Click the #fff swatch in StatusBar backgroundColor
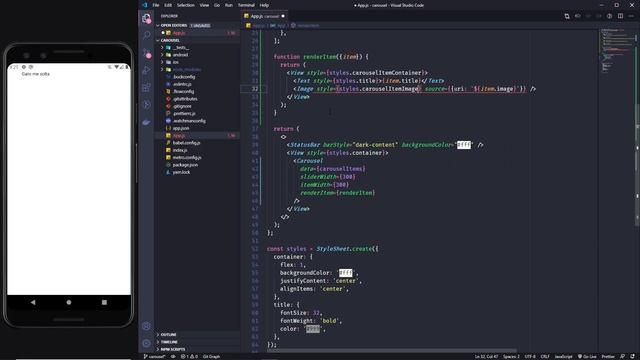This screenshot has width=640, height=360. [464, 145]
